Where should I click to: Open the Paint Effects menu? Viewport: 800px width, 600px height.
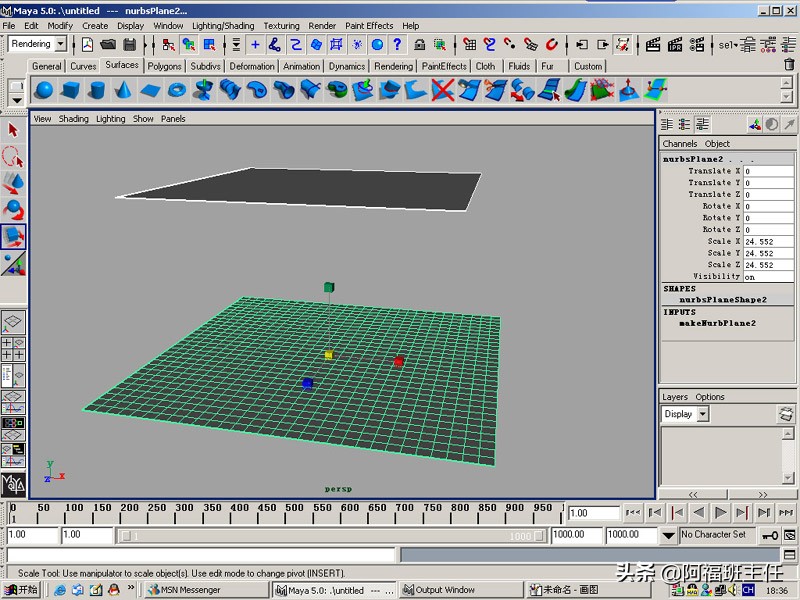[369, 25]
